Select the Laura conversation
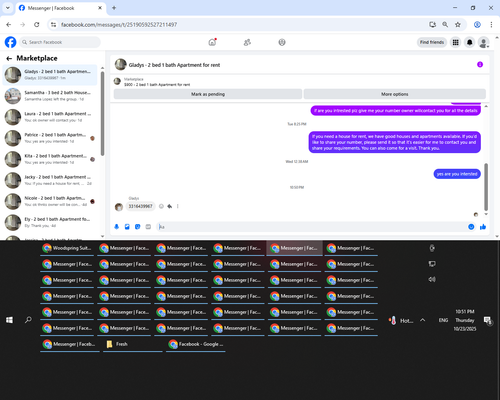The width and height of the screenshot is (500, 400). 50,117
